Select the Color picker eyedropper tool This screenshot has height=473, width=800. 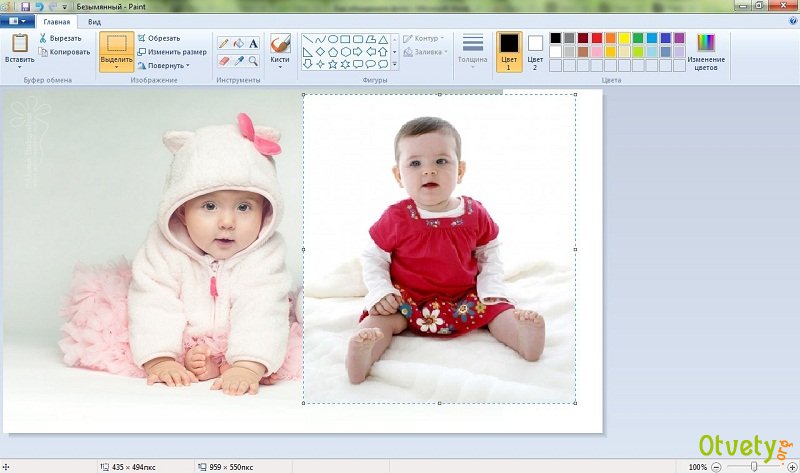pyautogui.click(x=239, y=60)
